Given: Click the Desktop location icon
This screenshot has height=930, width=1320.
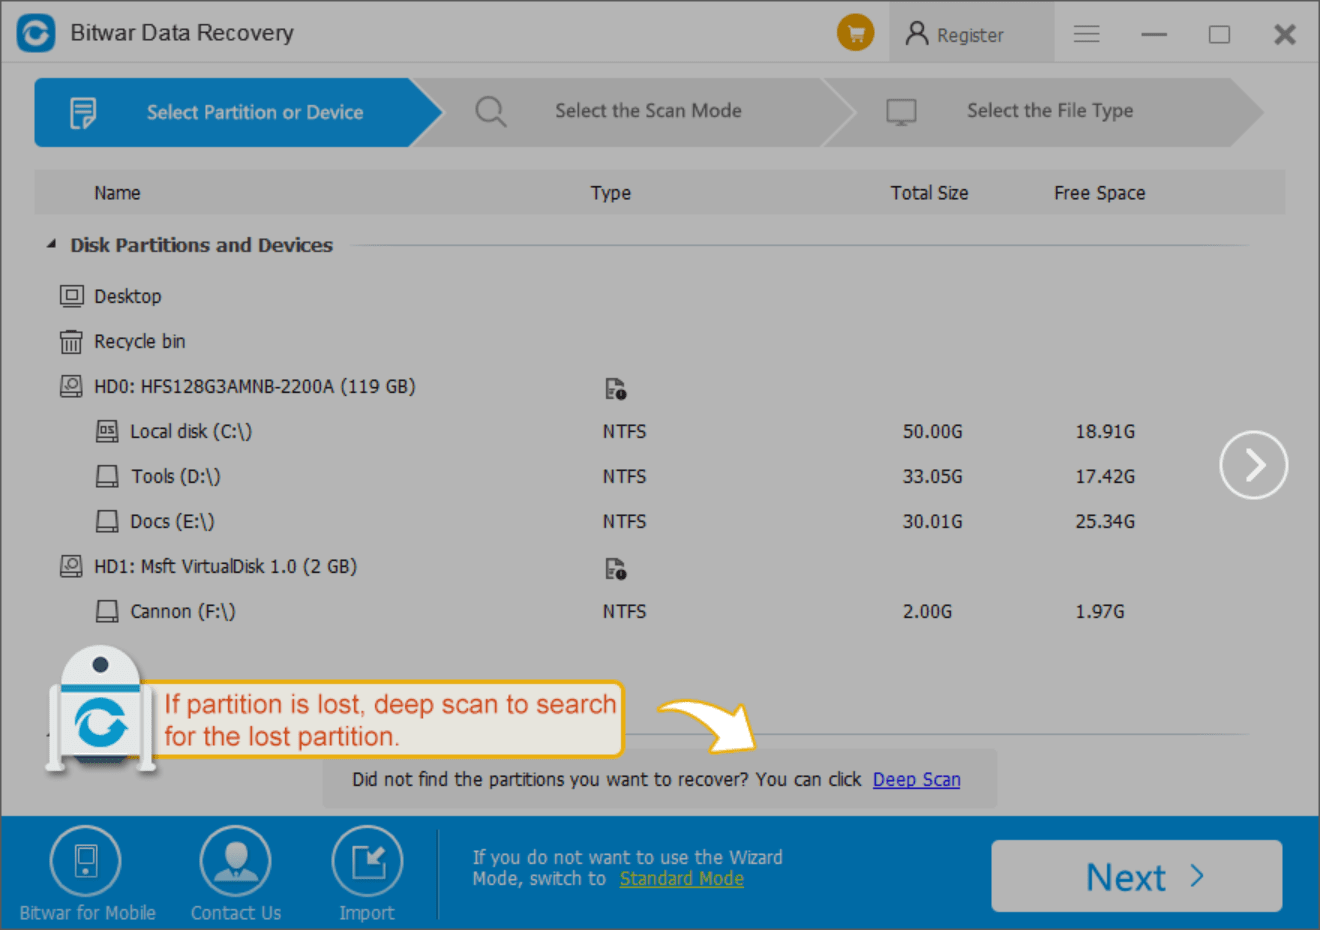Looking at the screenshot, I should click(70, 296).
